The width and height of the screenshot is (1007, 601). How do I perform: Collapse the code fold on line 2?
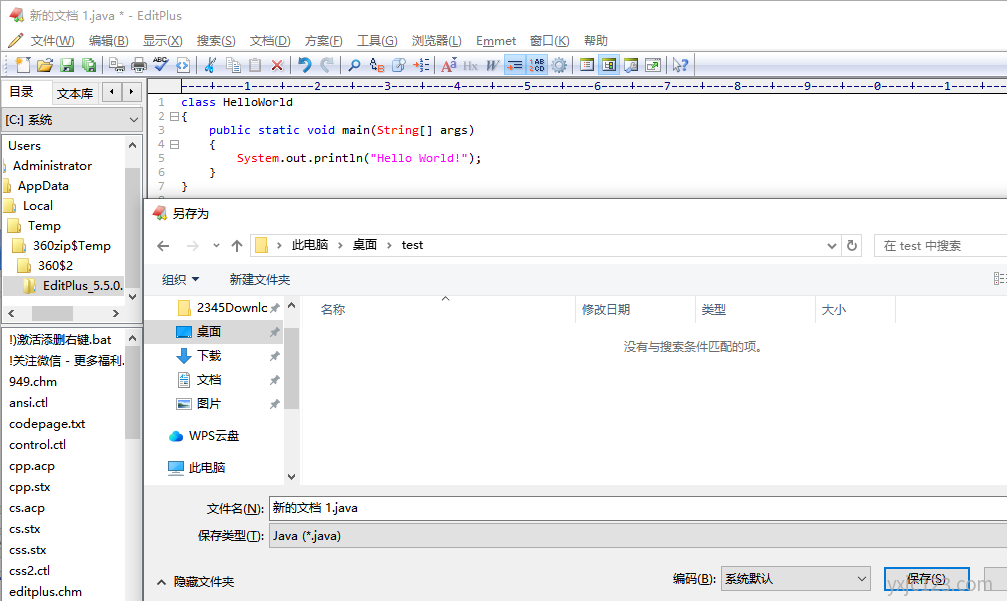[x=175, y=116]
